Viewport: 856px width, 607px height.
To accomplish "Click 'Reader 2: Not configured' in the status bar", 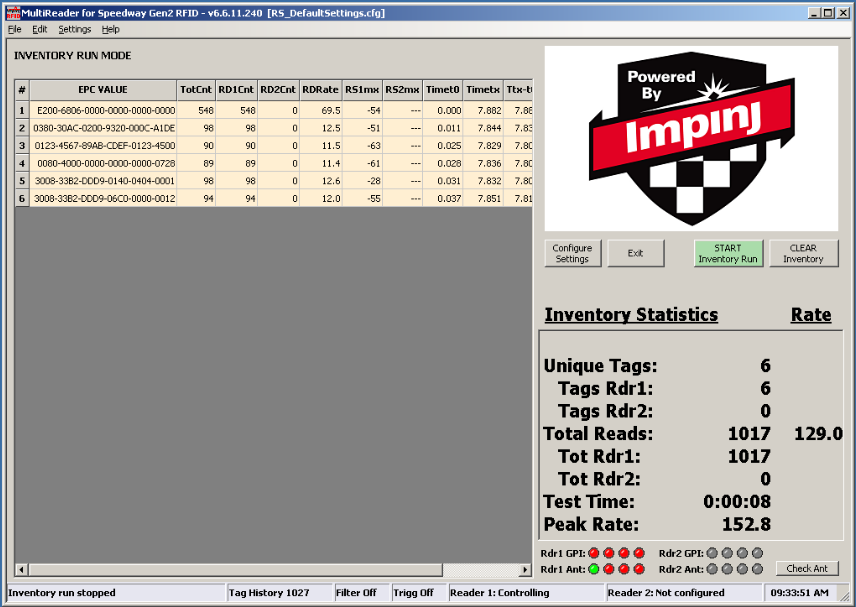I will (x=666, y=593).
